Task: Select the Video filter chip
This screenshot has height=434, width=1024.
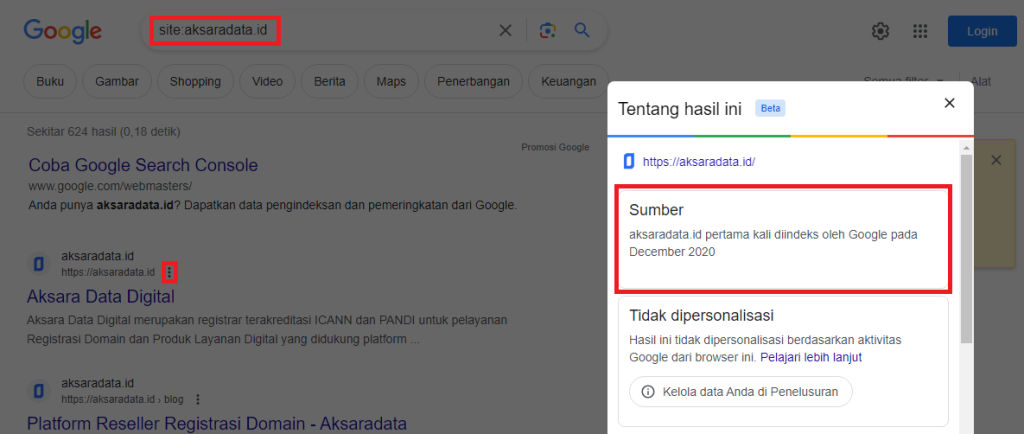Action: [267, 82]
